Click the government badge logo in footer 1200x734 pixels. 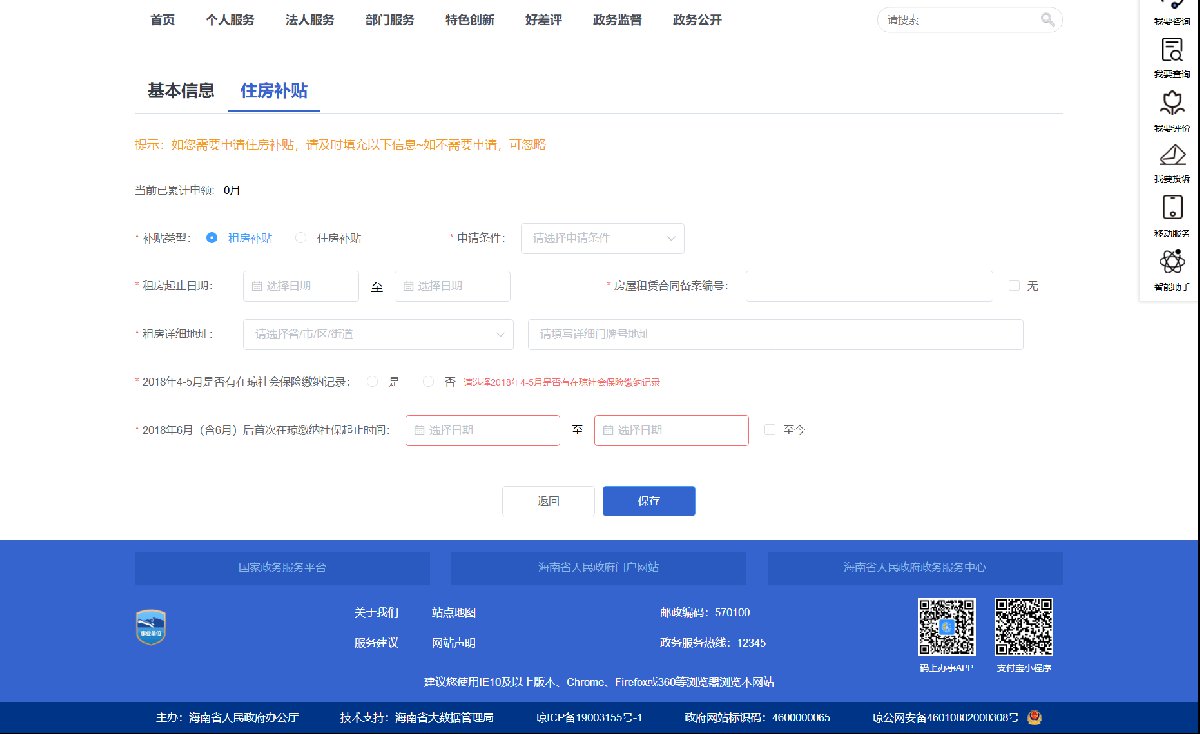point(151,627)
